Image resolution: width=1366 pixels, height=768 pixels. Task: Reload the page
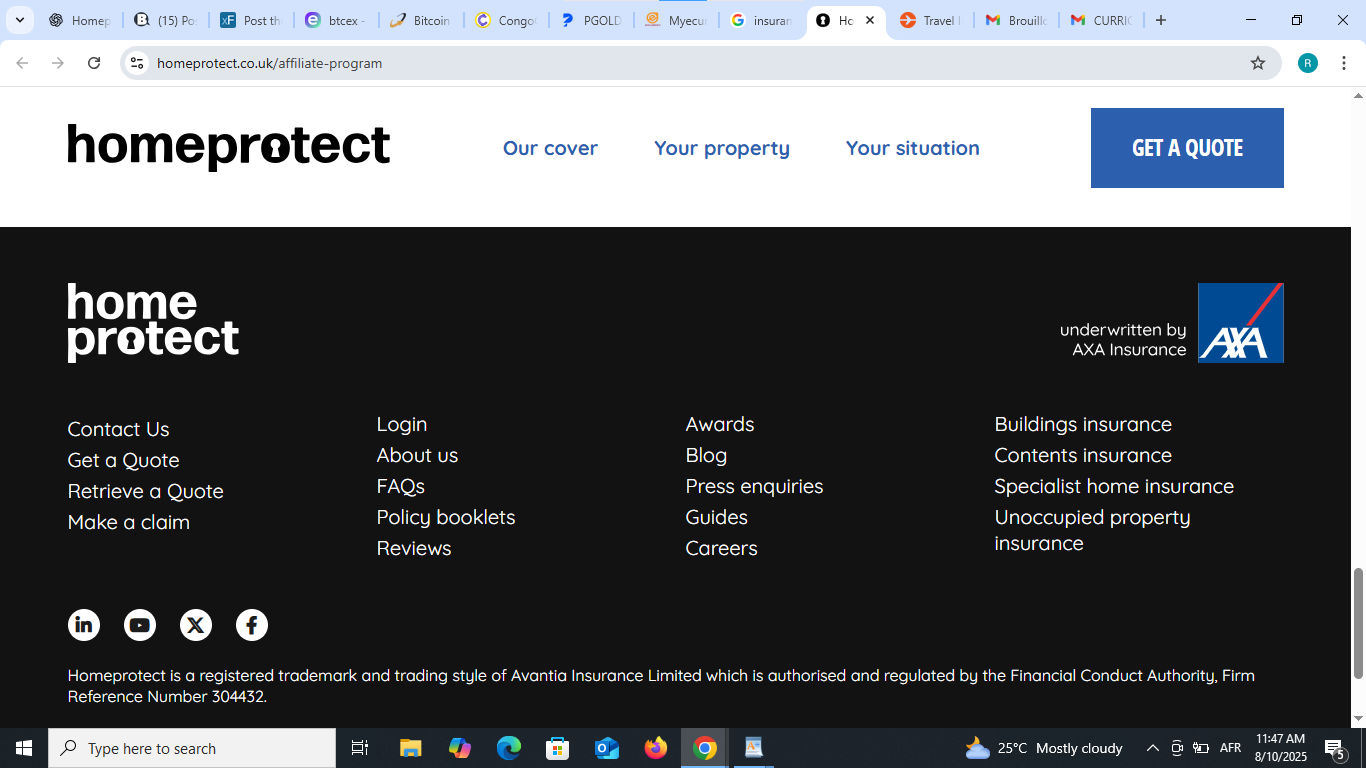point(94,63)
